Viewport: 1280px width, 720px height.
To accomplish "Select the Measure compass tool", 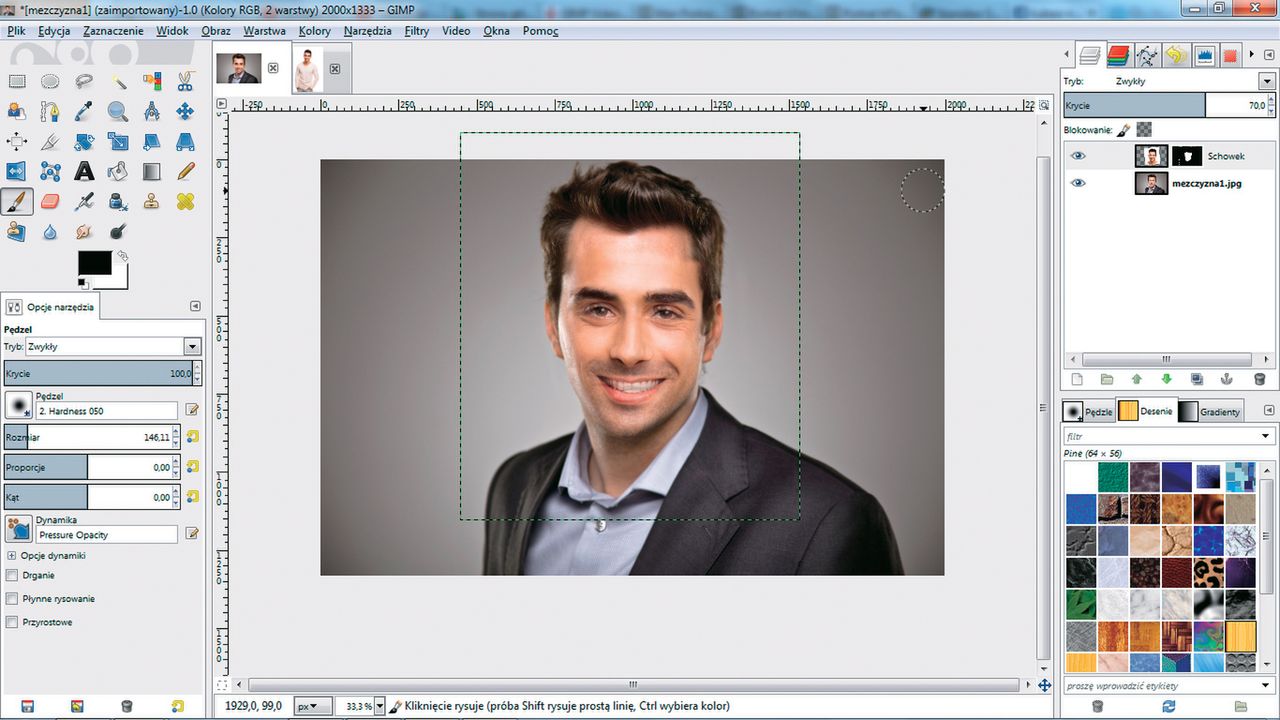I will 151,111.
